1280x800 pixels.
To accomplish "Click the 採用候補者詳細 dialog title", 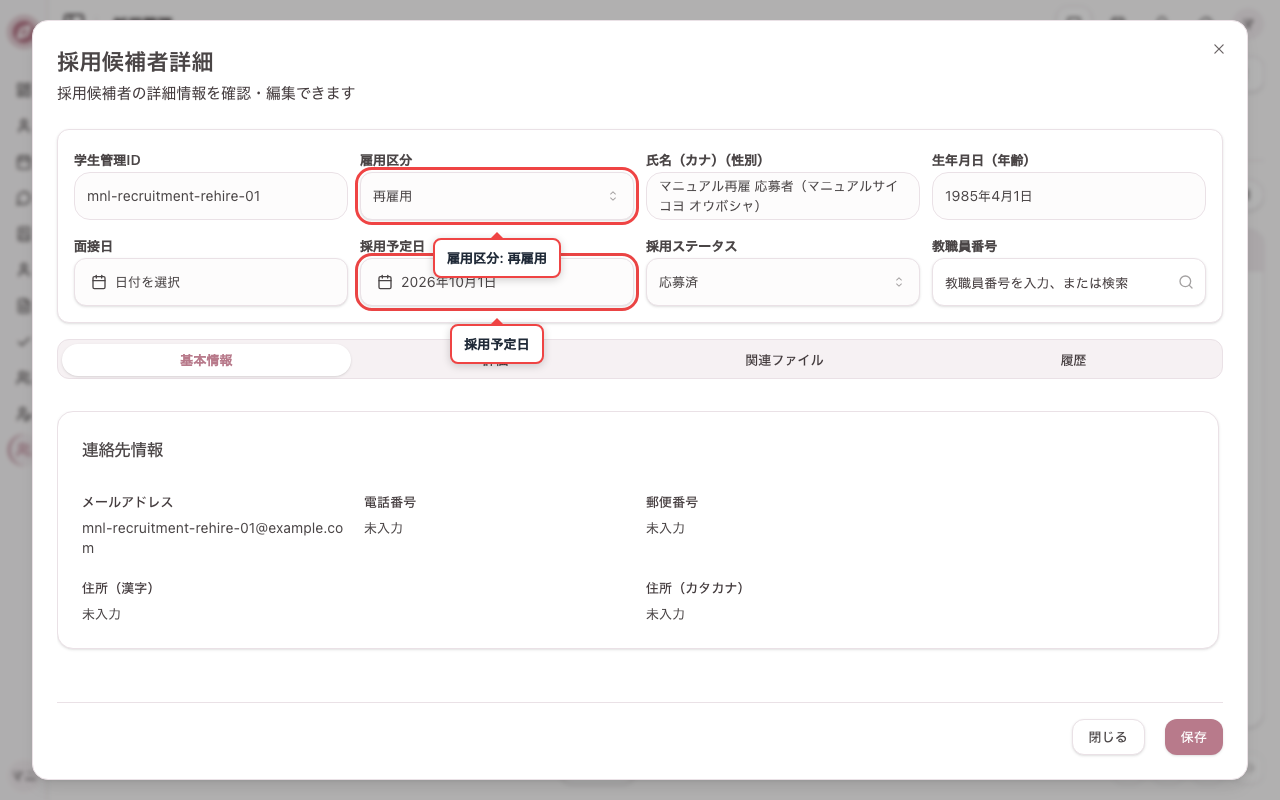I will (135, 62).
